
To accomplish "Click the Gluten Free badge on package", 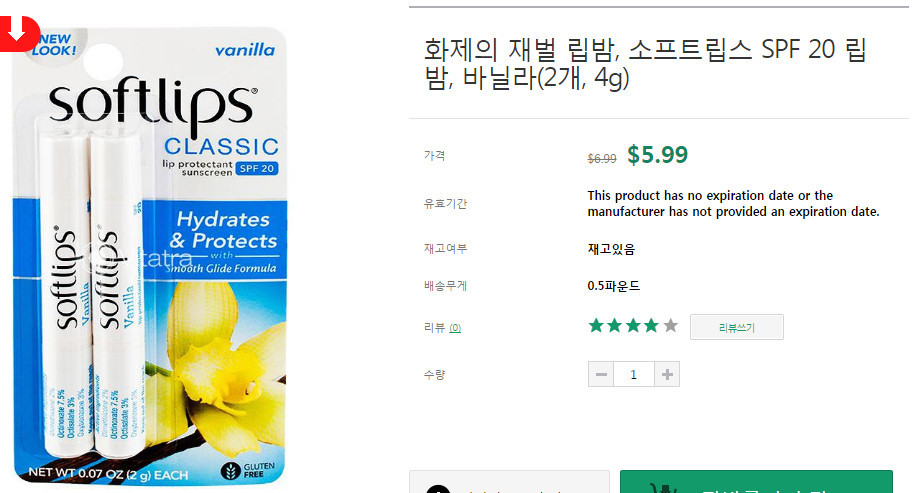I will tap(248, 470).
